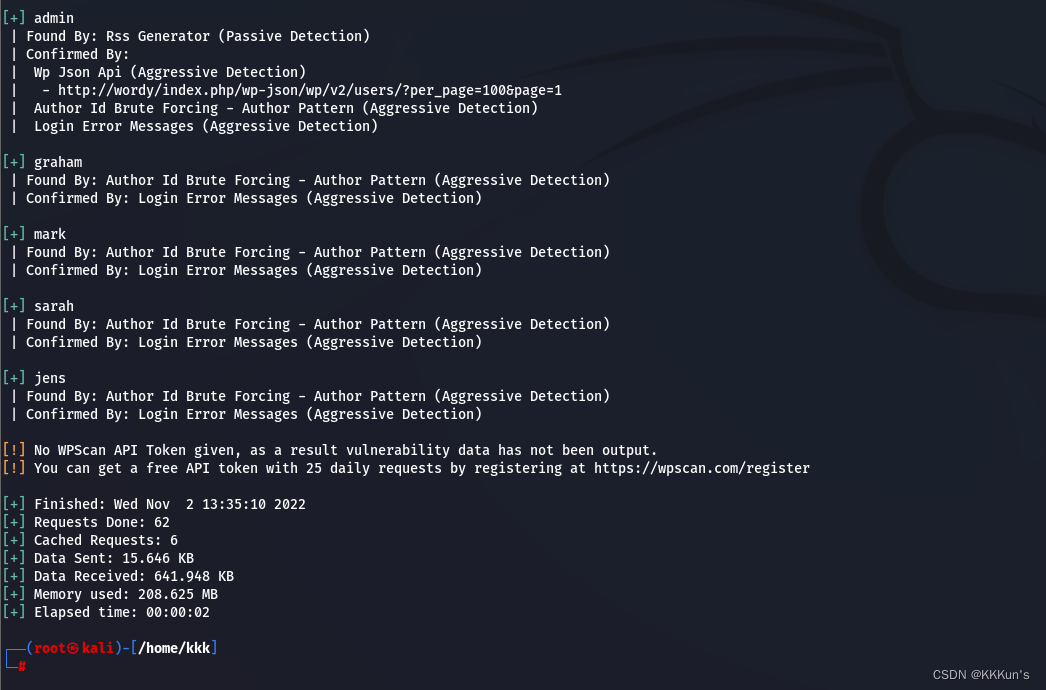Viewport: 1046px width, 690px height.
Task: Click the wp-json users API URL
Action: click(x=310, y=90)
